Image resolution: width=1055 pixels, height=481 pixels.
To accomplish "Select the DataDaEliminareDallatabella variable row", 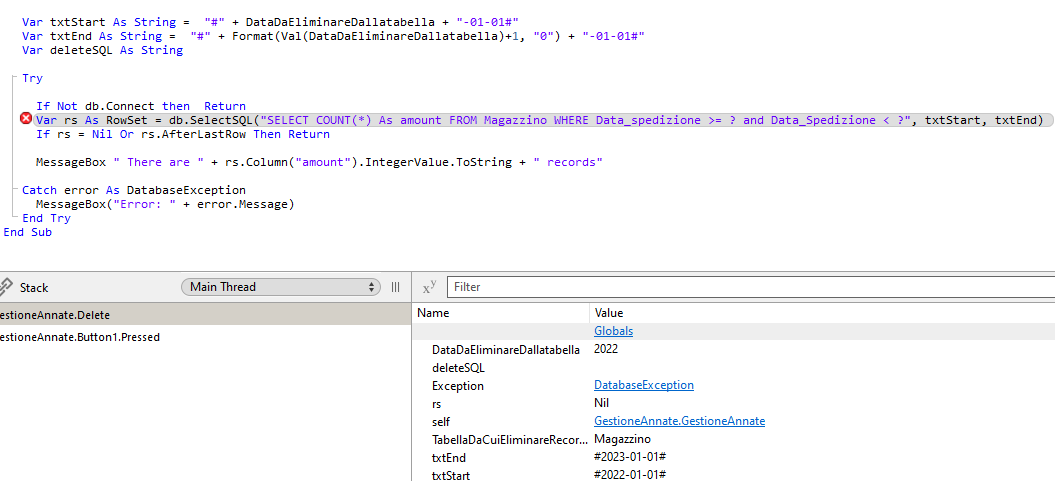I will coord(505,350).
